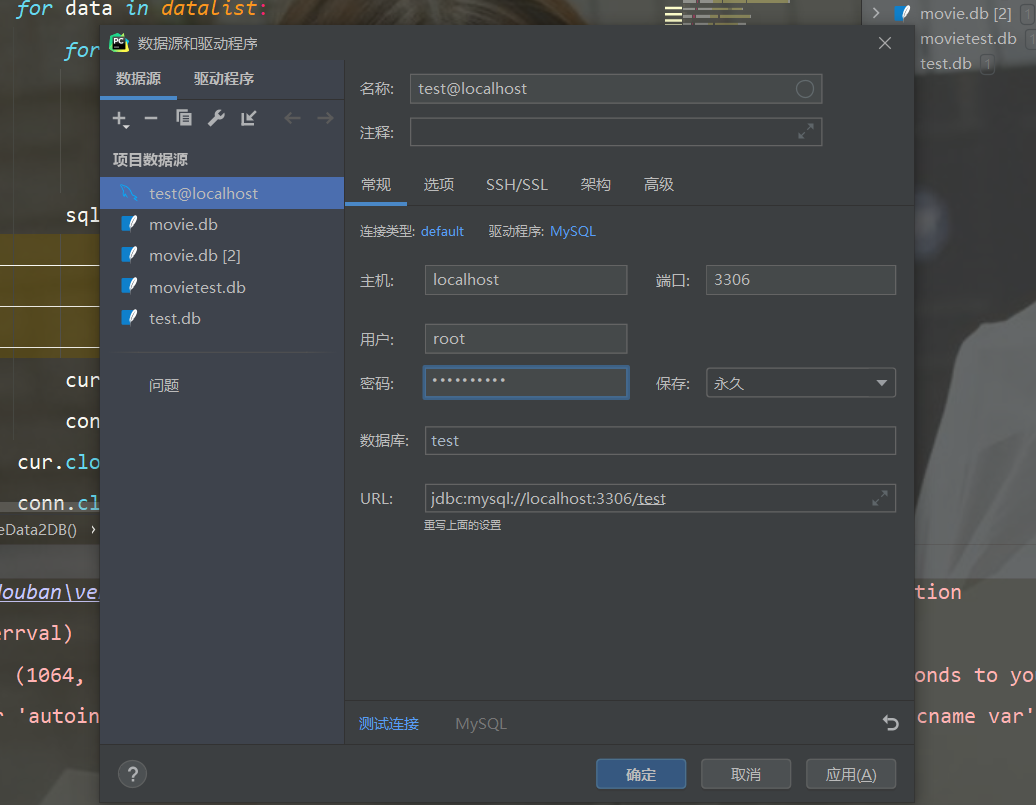Click the 数据库 database field

(660, 441)
